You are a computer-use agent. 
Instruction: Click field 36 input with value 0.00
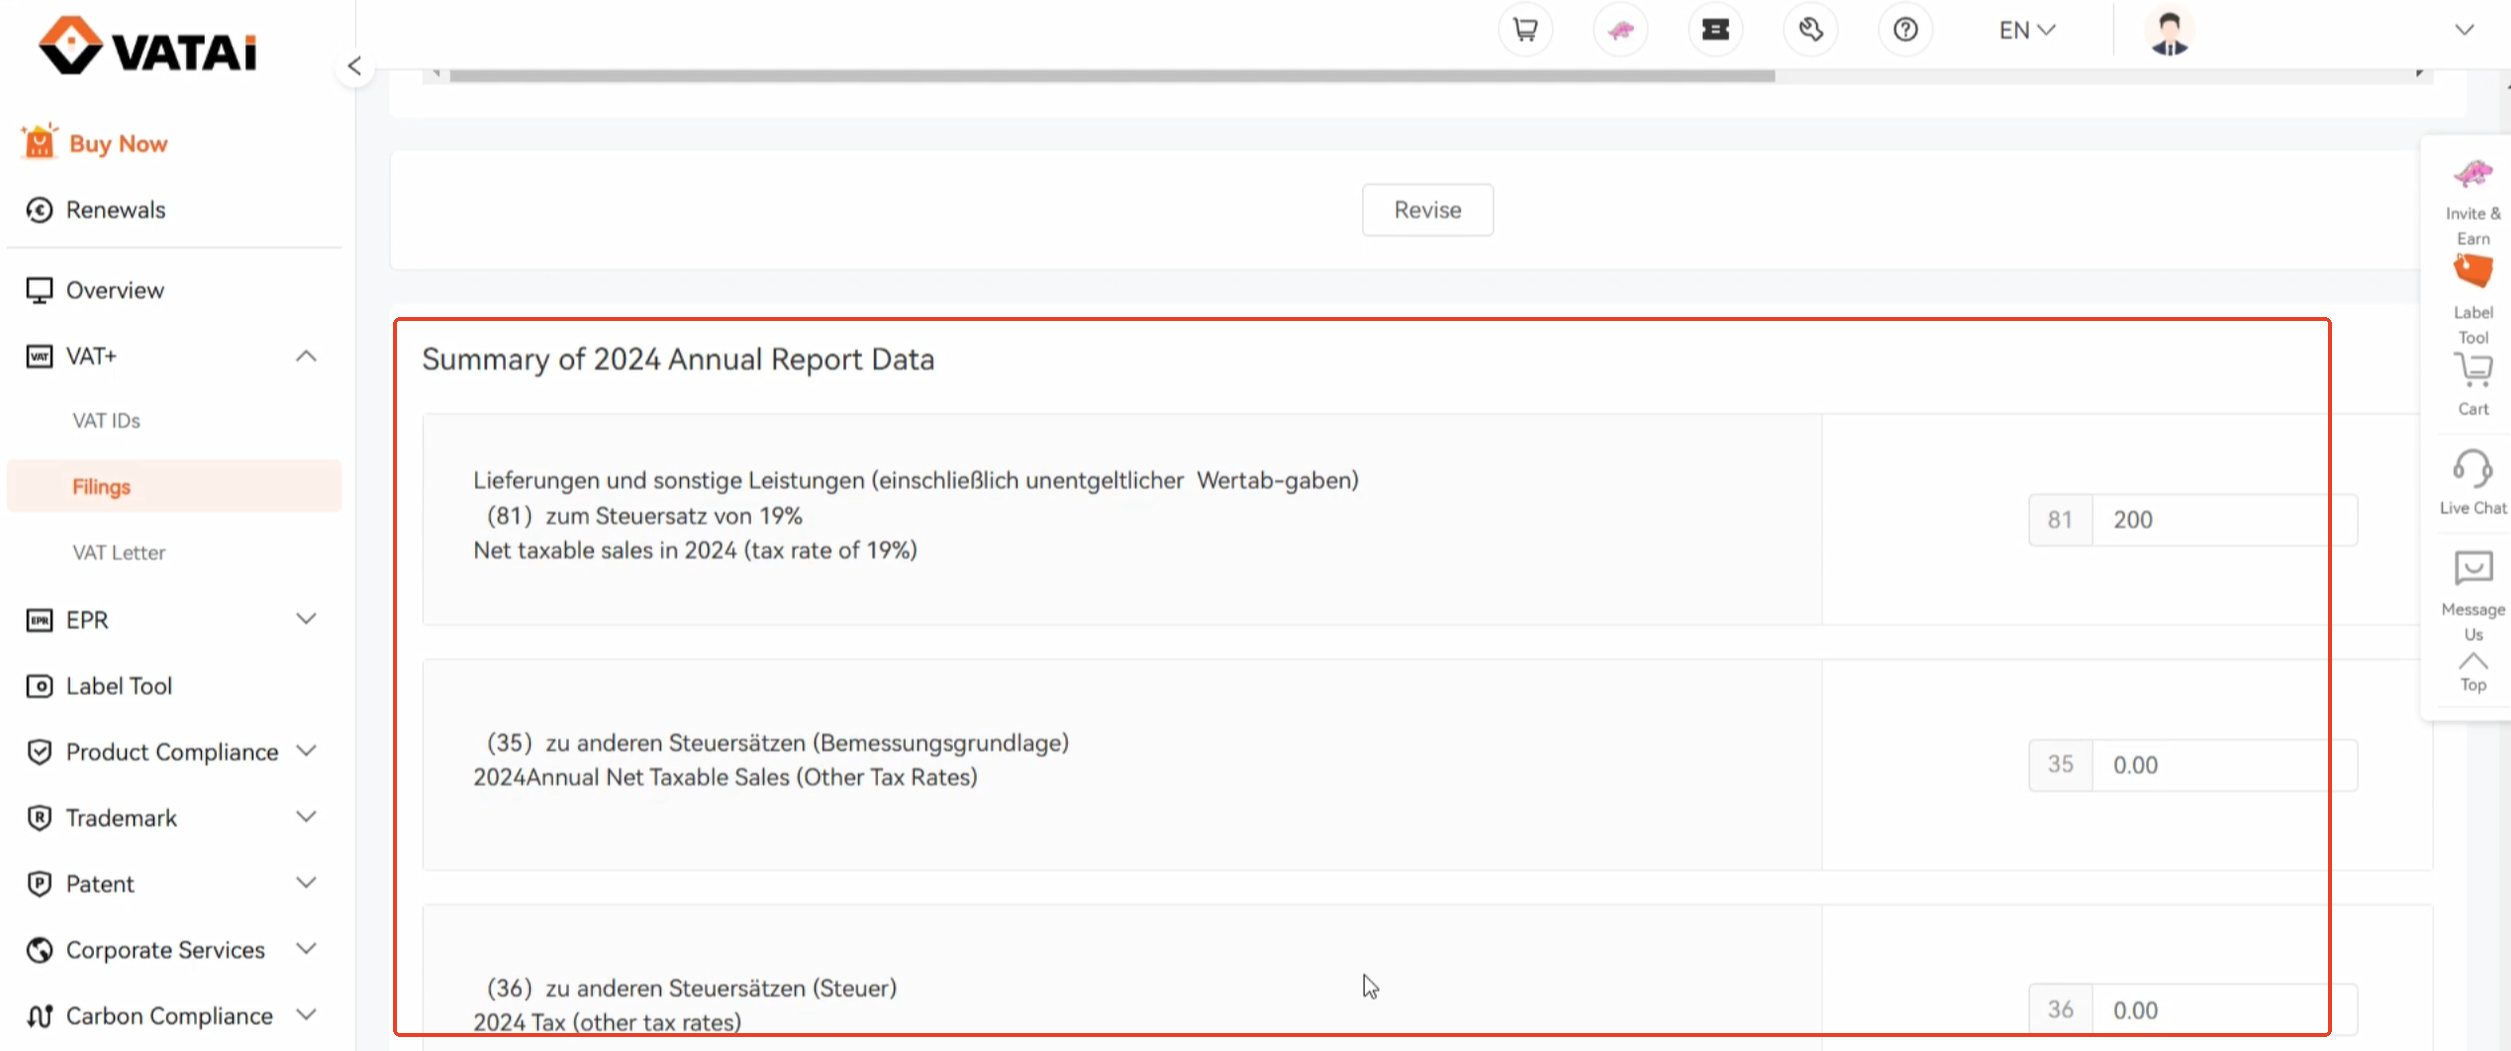click(x=2224, y=1010)
